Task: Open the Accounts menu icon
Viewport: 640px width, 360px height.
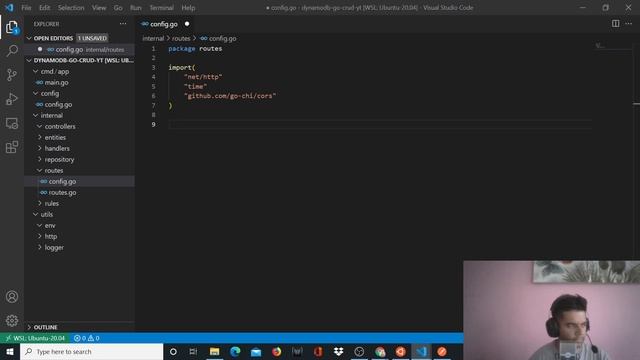Action: pyautogui.click(x=12, y=297)
